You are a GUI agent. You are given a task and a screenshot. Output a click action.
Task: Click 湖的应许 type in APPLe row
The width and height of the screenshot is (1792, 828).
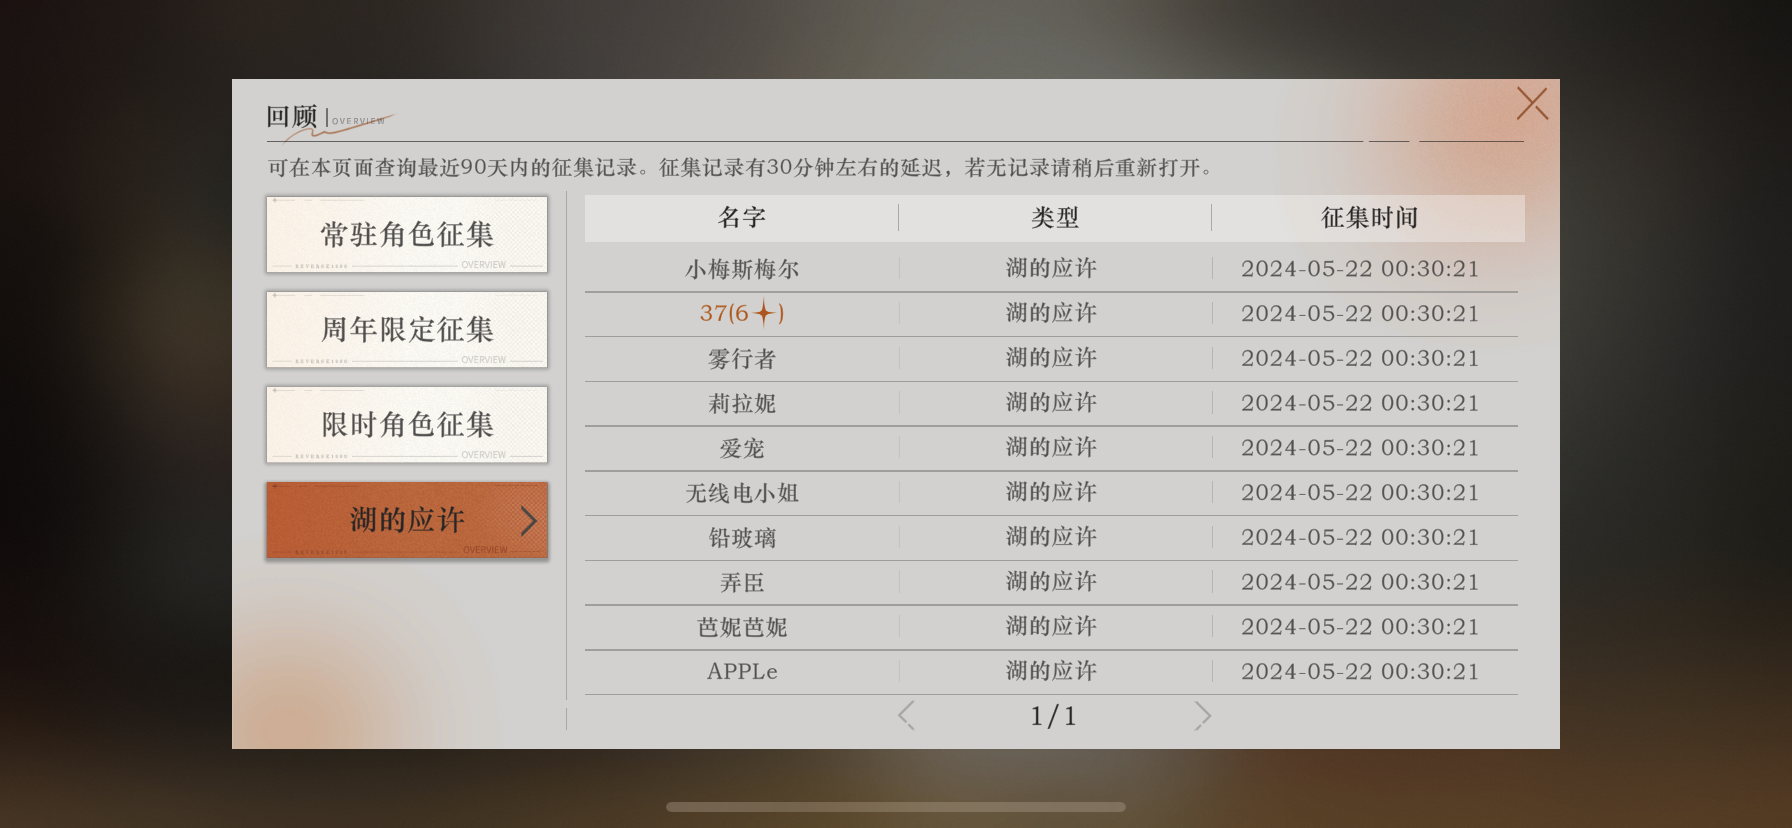tap(1051, 671)
